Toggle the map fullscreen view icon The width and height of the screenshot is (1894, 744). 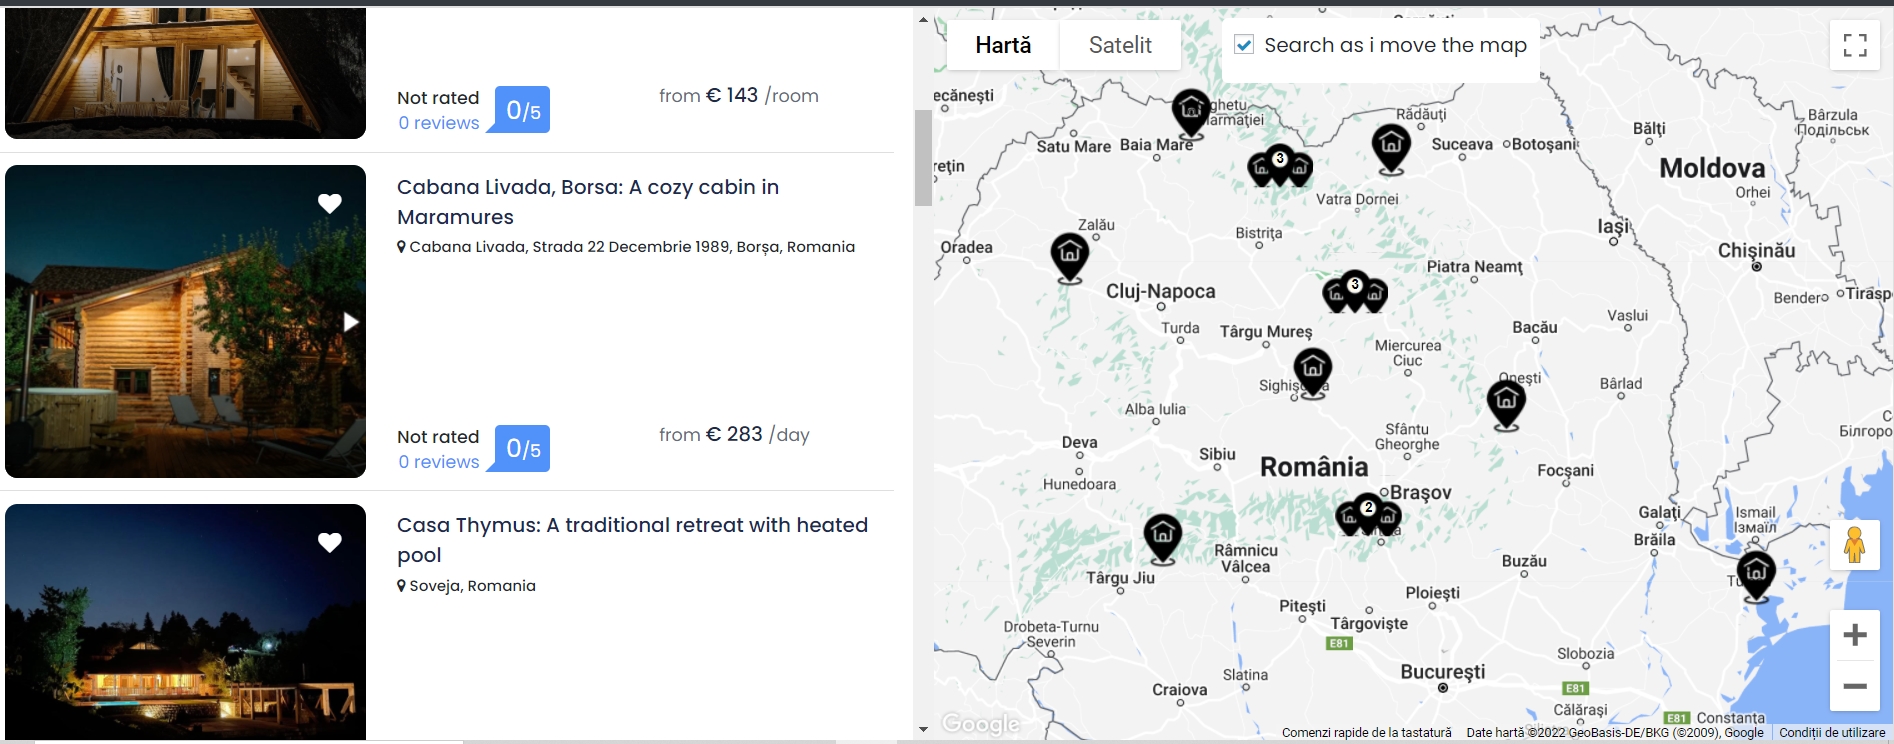(1855, 45)
